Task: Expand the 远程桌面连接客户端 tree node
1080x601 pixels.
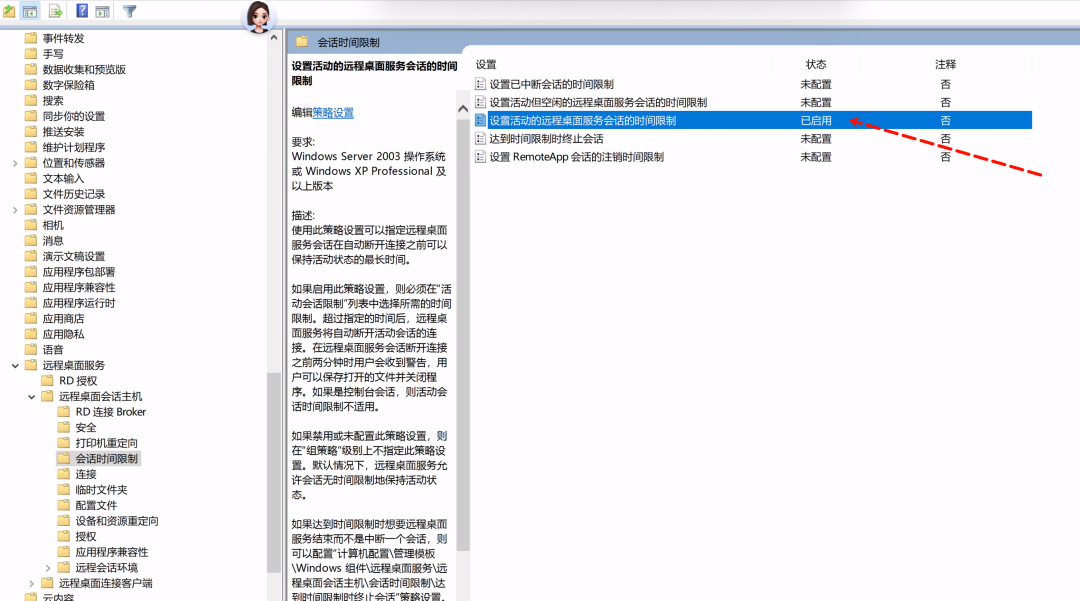Action: [x=32, y=583]
